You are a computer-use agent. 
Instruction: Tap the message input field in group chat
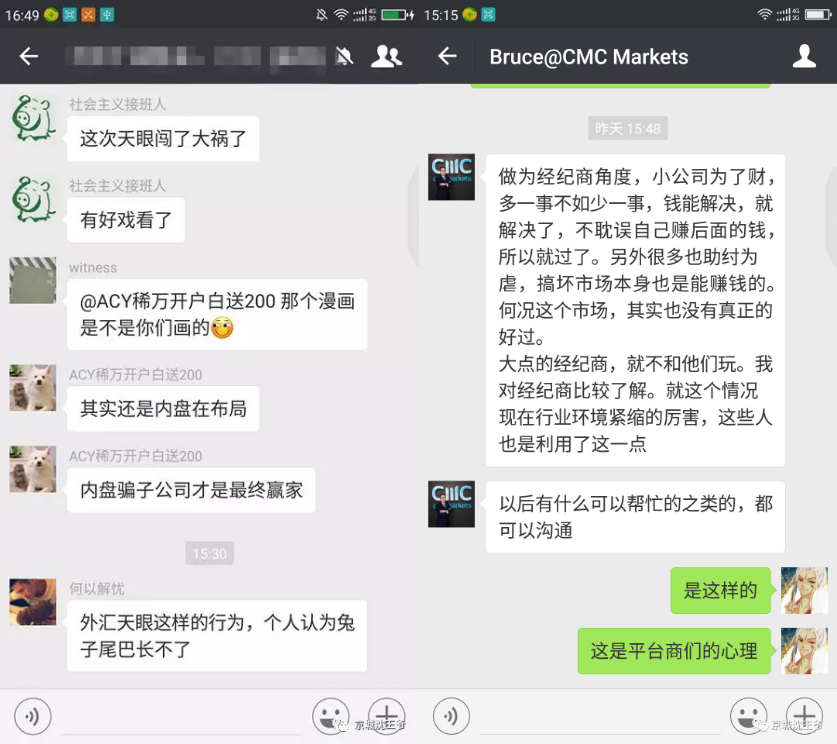(180, 715)
